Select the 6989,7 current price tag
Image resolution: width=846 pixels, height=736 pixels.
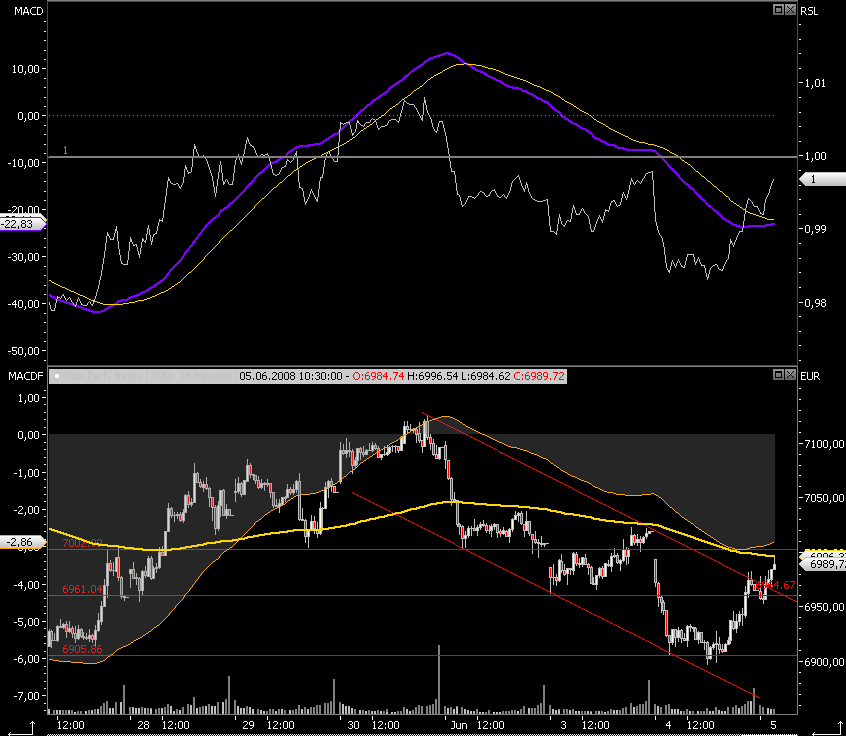pos(822,564)
